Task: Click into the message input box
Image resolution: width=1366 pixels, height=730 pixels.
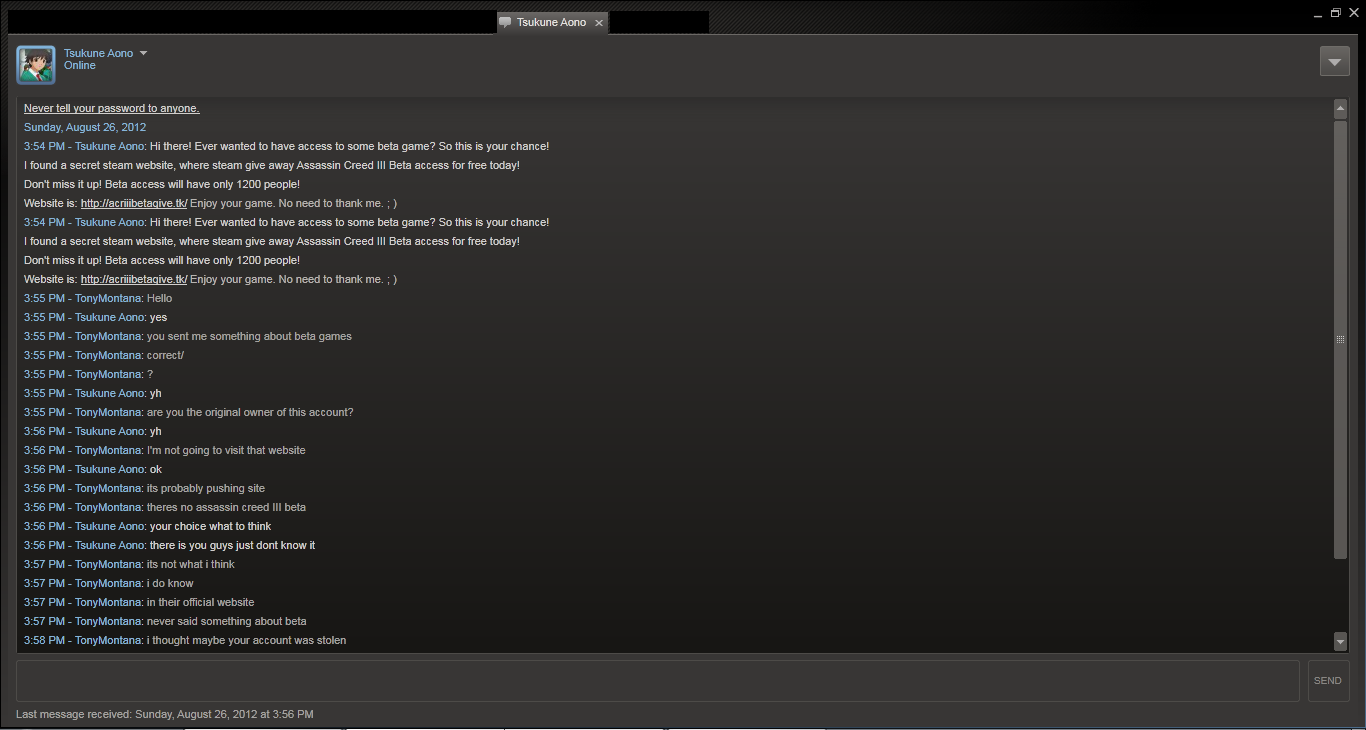Action: pyautogui.click(x=658, y=680)
